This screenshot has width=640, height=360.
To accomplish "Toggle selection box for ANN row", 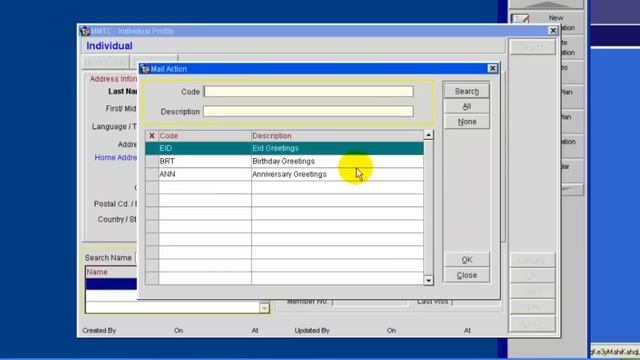I will (152, 174).
